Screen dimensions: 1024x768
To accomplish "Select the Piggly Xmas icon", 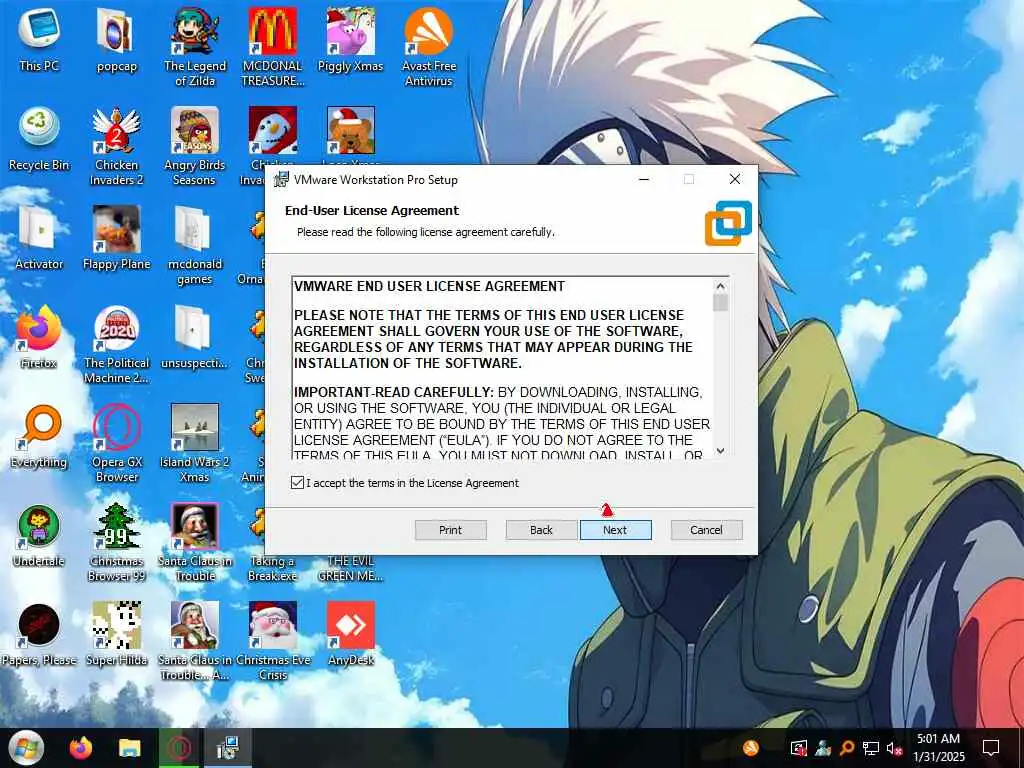I will 351,40.
